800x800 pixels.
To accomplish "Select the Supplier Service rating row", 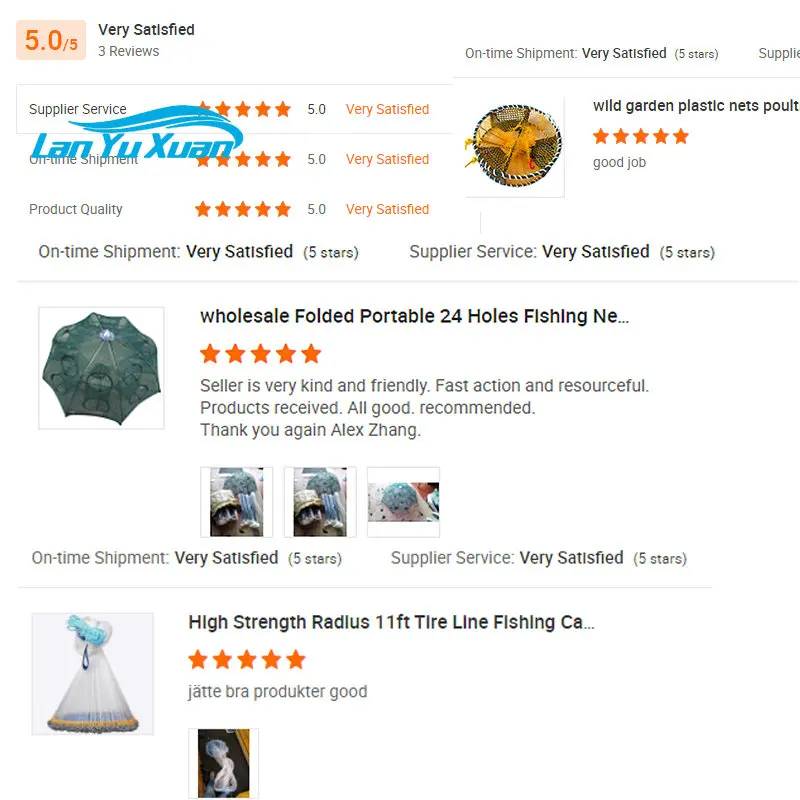I will click(x=235, y=109).
